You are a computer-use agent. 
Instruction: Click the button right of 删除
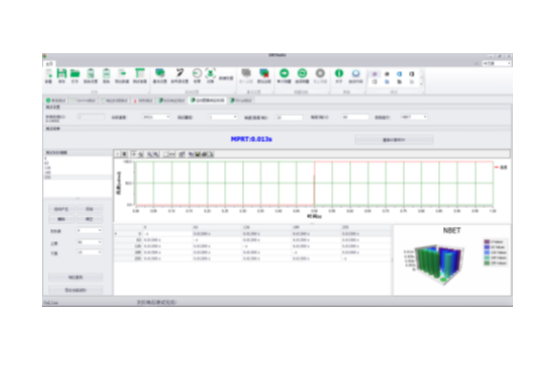(89, 219)
